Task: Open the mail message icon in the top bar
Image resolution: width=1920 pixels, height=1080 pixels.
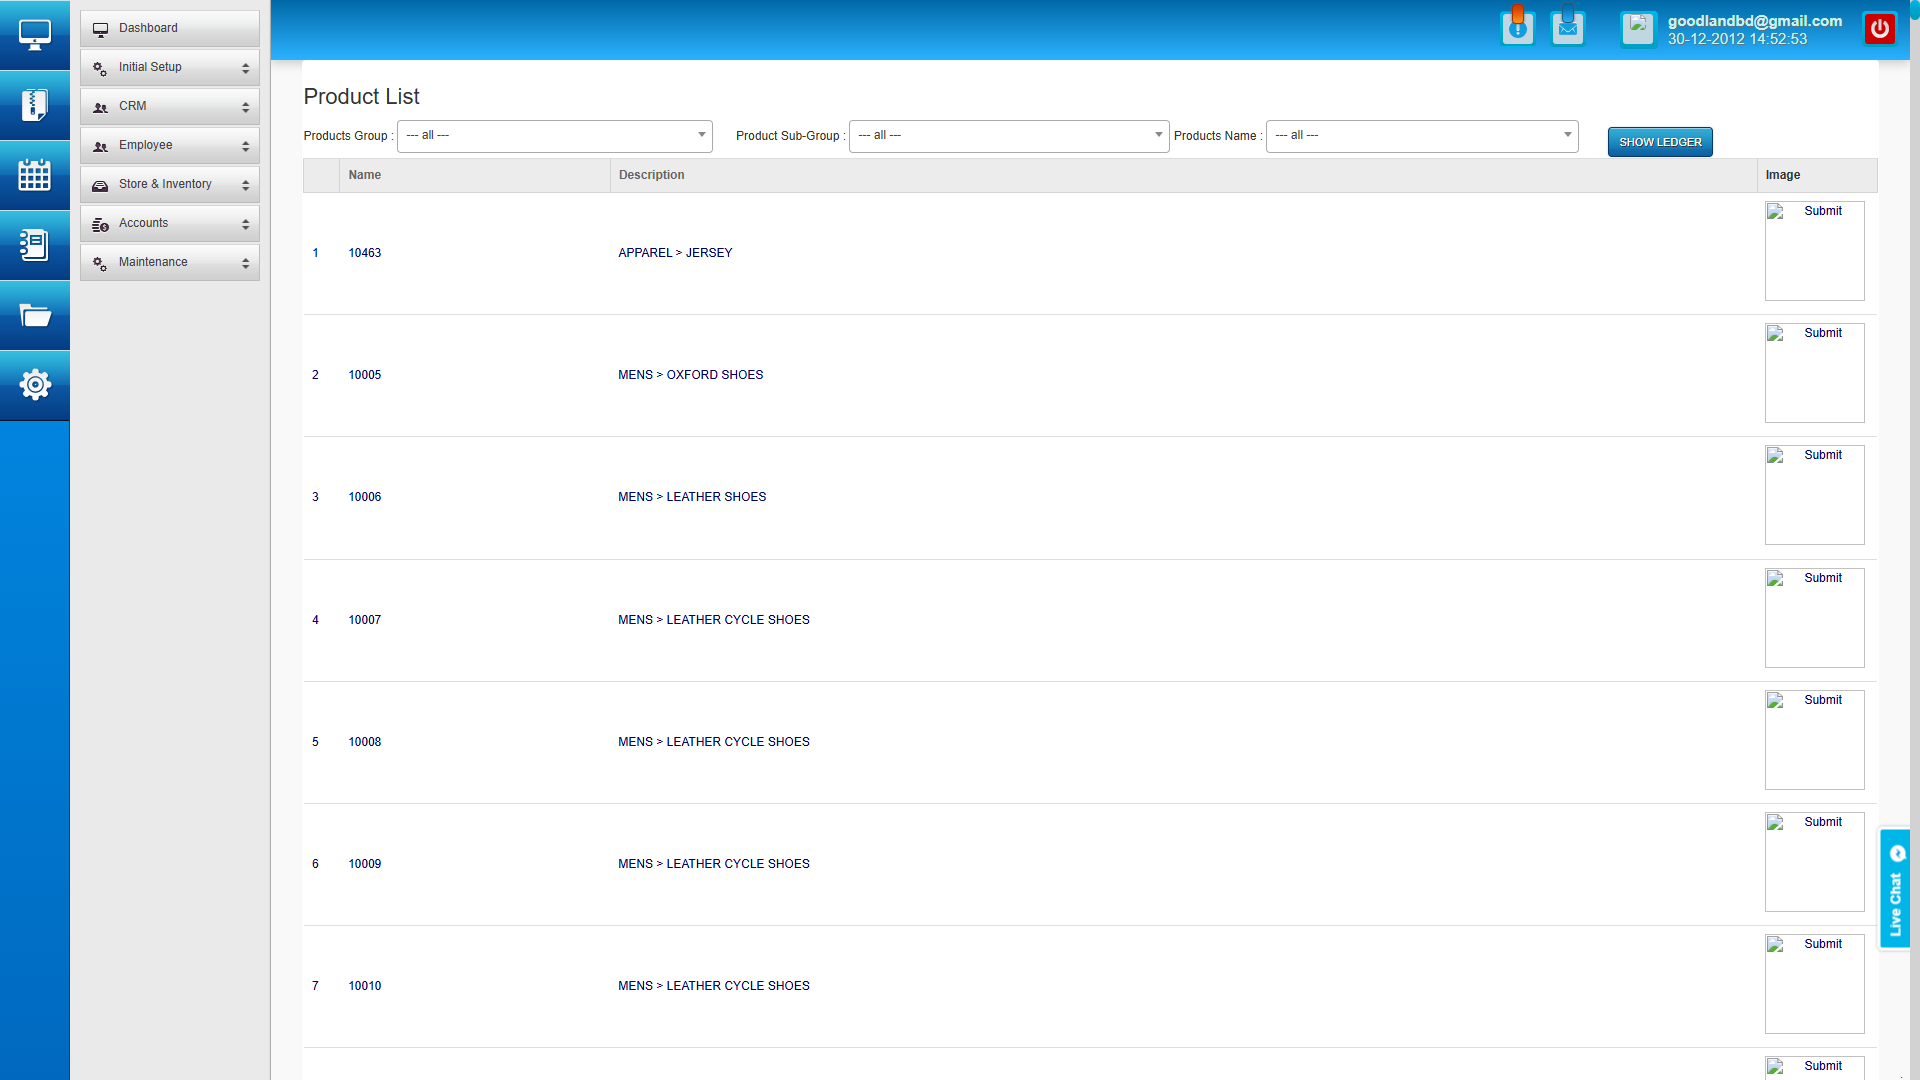Action: coord(1568,27)
